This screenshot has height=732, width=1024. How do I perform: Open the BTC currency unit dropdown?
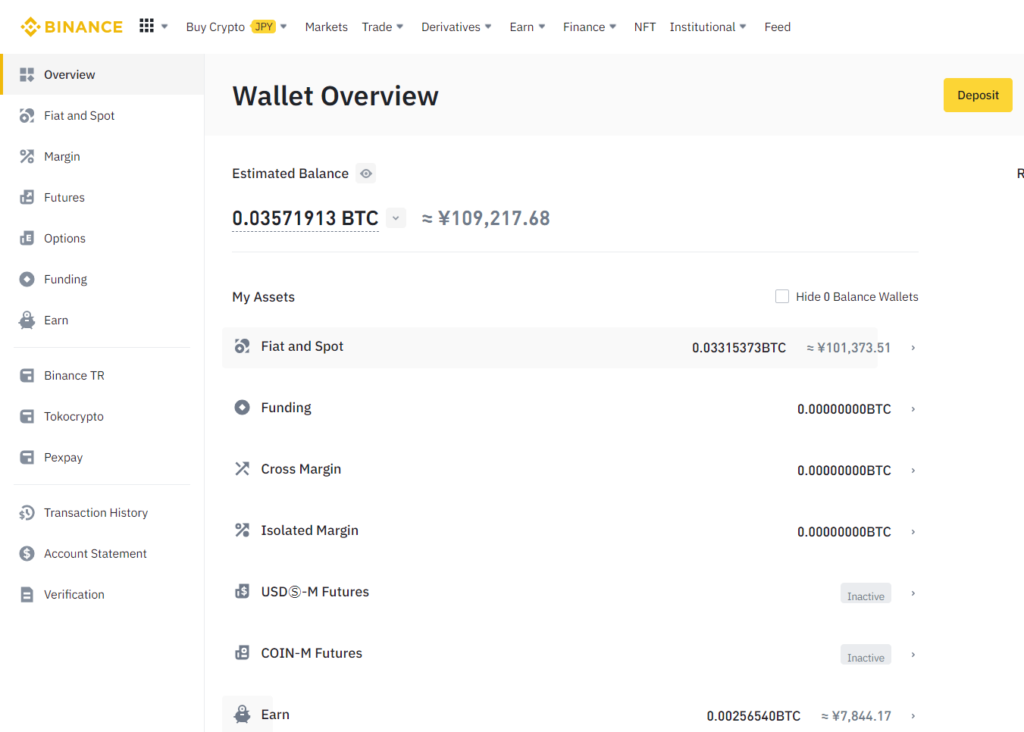pos(396,218)
